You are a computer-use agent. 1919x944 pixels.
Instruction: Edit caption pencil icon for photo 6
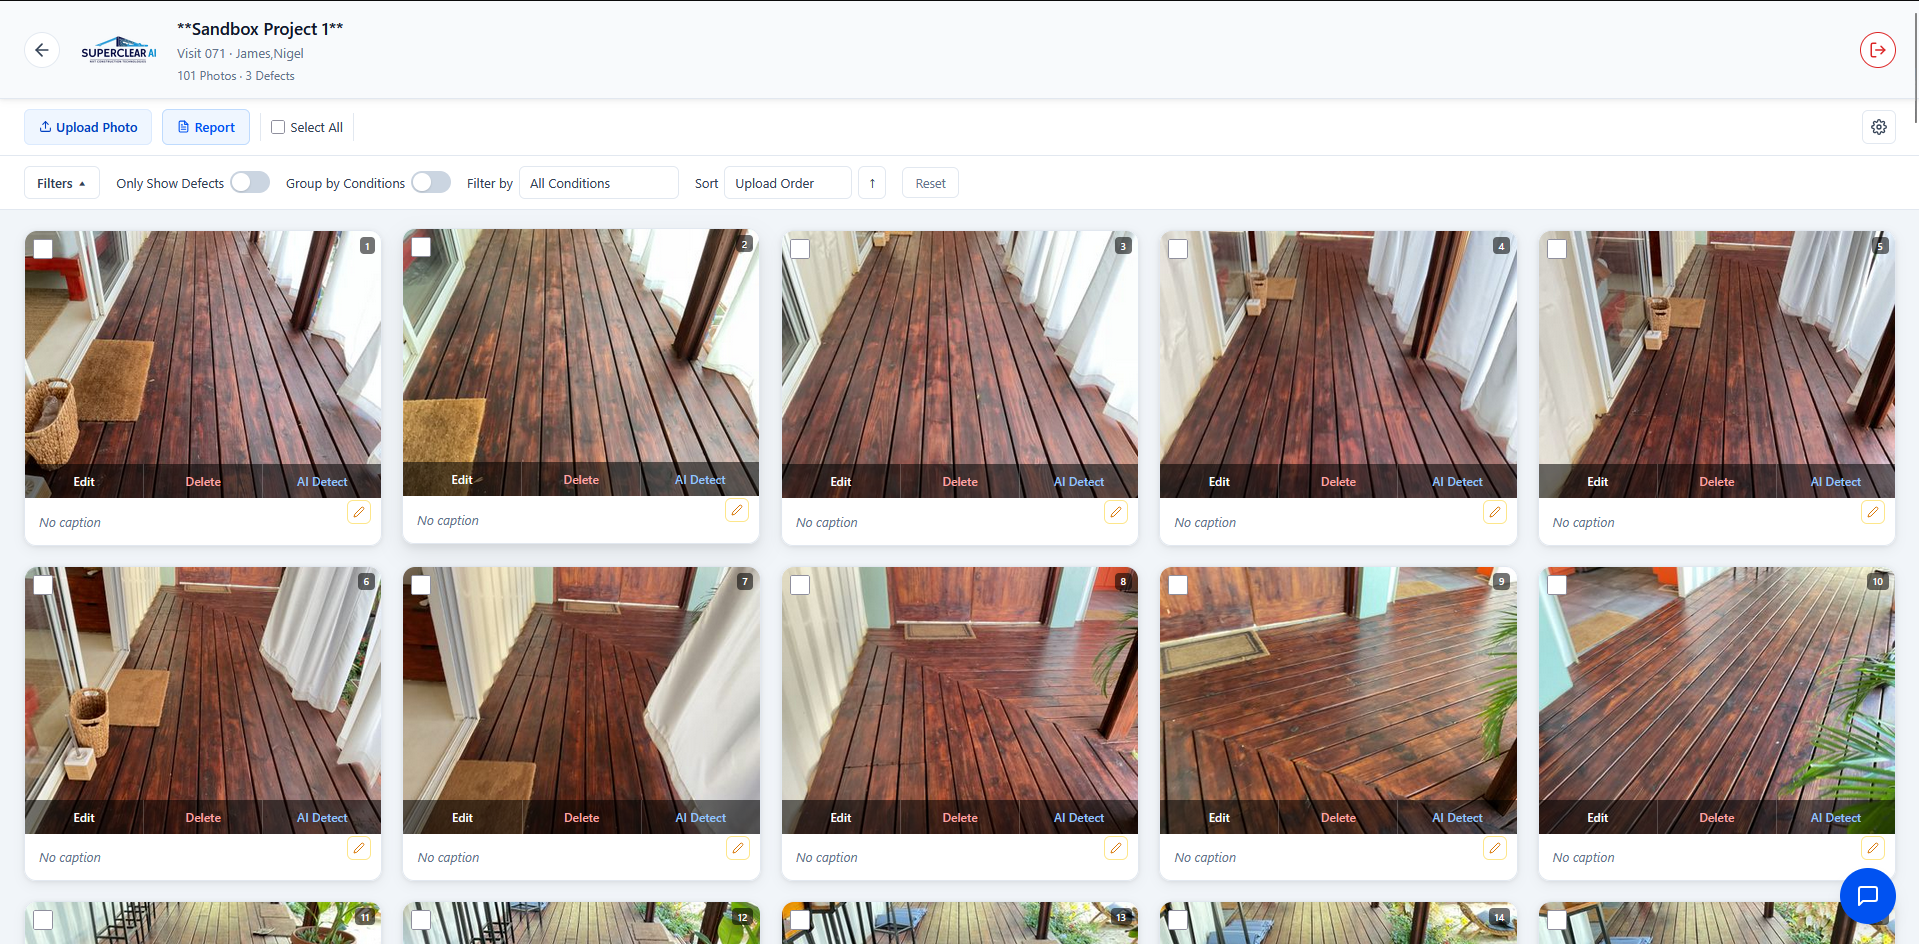[x=359, y=848]
